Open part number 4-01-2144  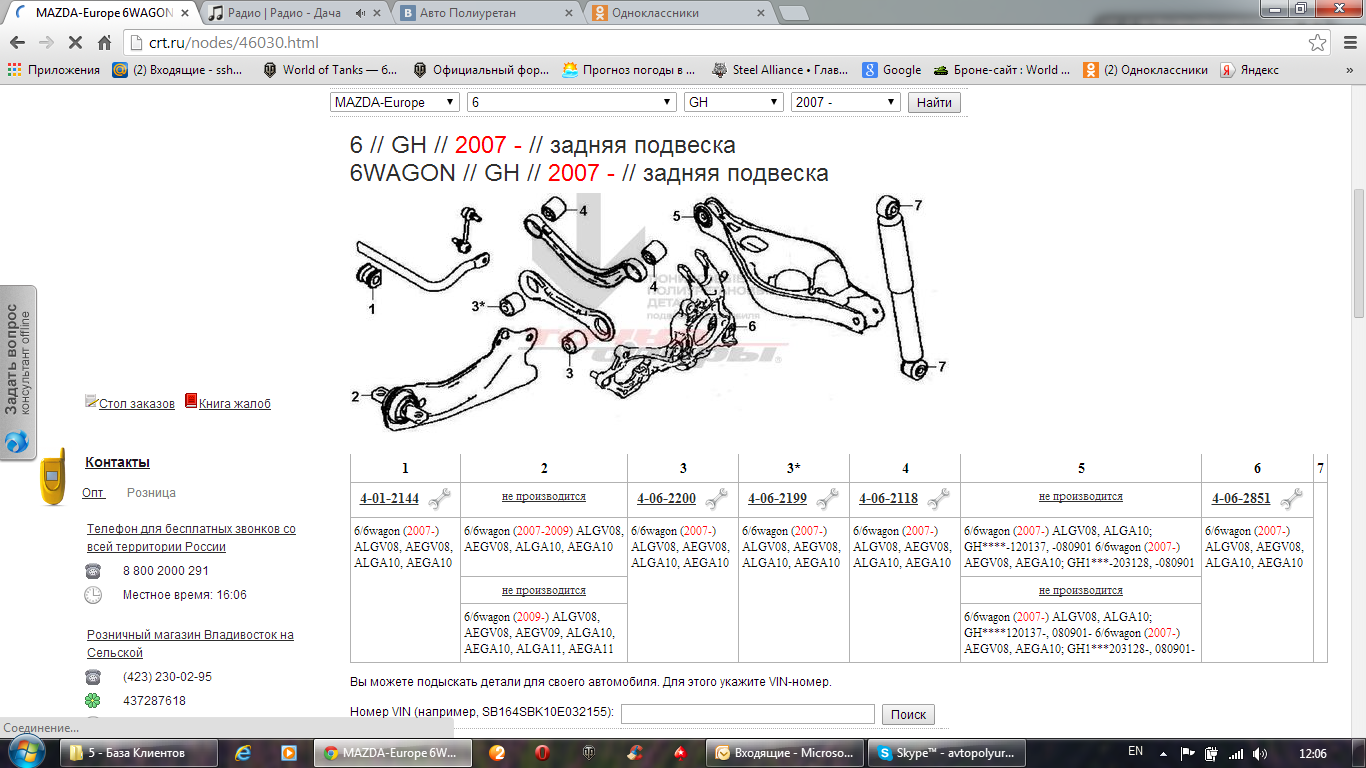[x=389, y=498]
